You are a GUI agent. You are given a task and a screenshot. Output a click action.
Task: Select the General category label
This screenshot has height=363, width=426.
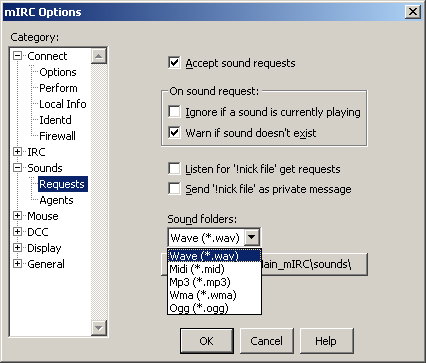click(x=46, y=264)
